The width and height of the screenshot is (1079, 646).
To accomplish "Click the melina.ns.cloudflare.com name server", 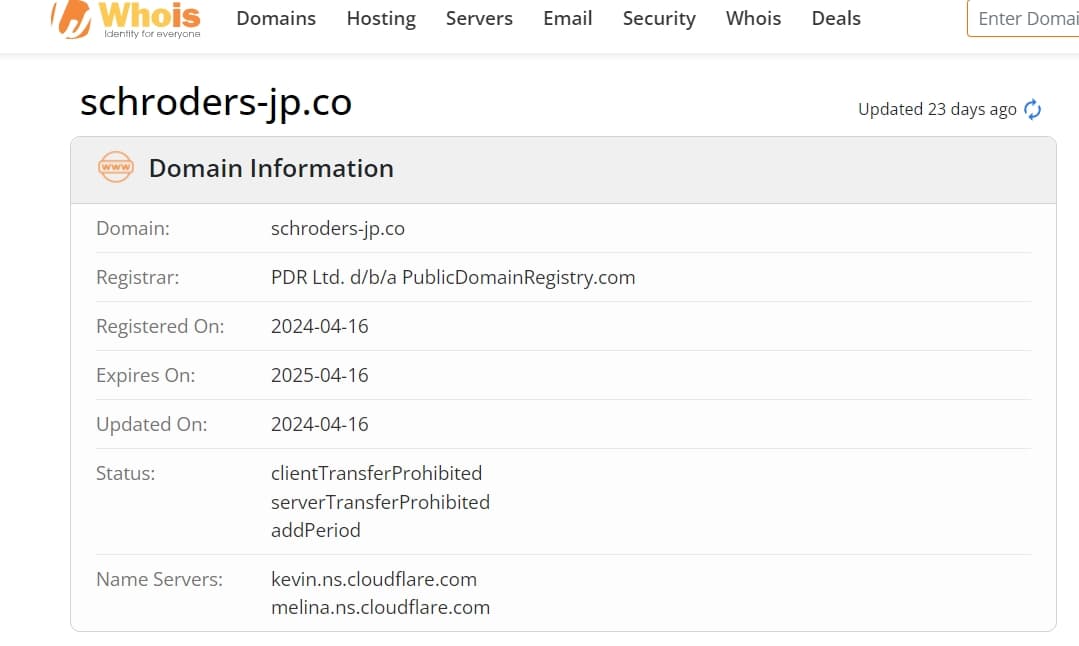I will (381, 607).
